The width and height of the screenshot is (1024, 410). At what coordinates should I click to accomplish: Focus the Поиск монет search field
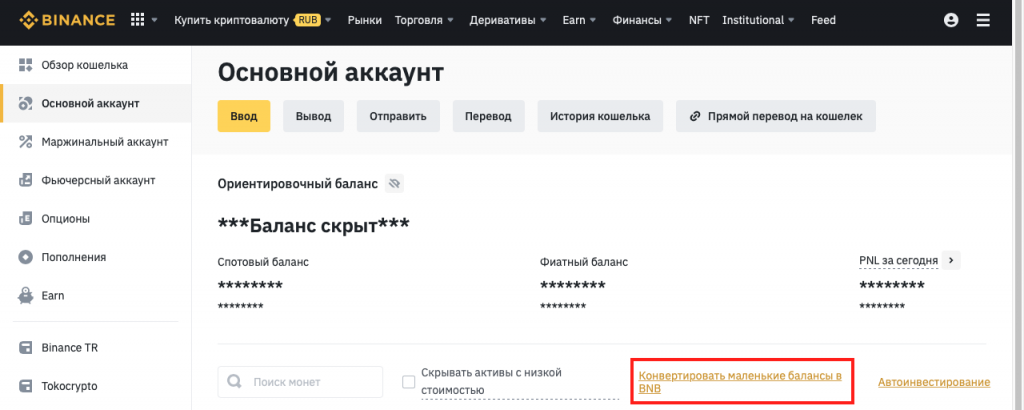tap(300, 382)
